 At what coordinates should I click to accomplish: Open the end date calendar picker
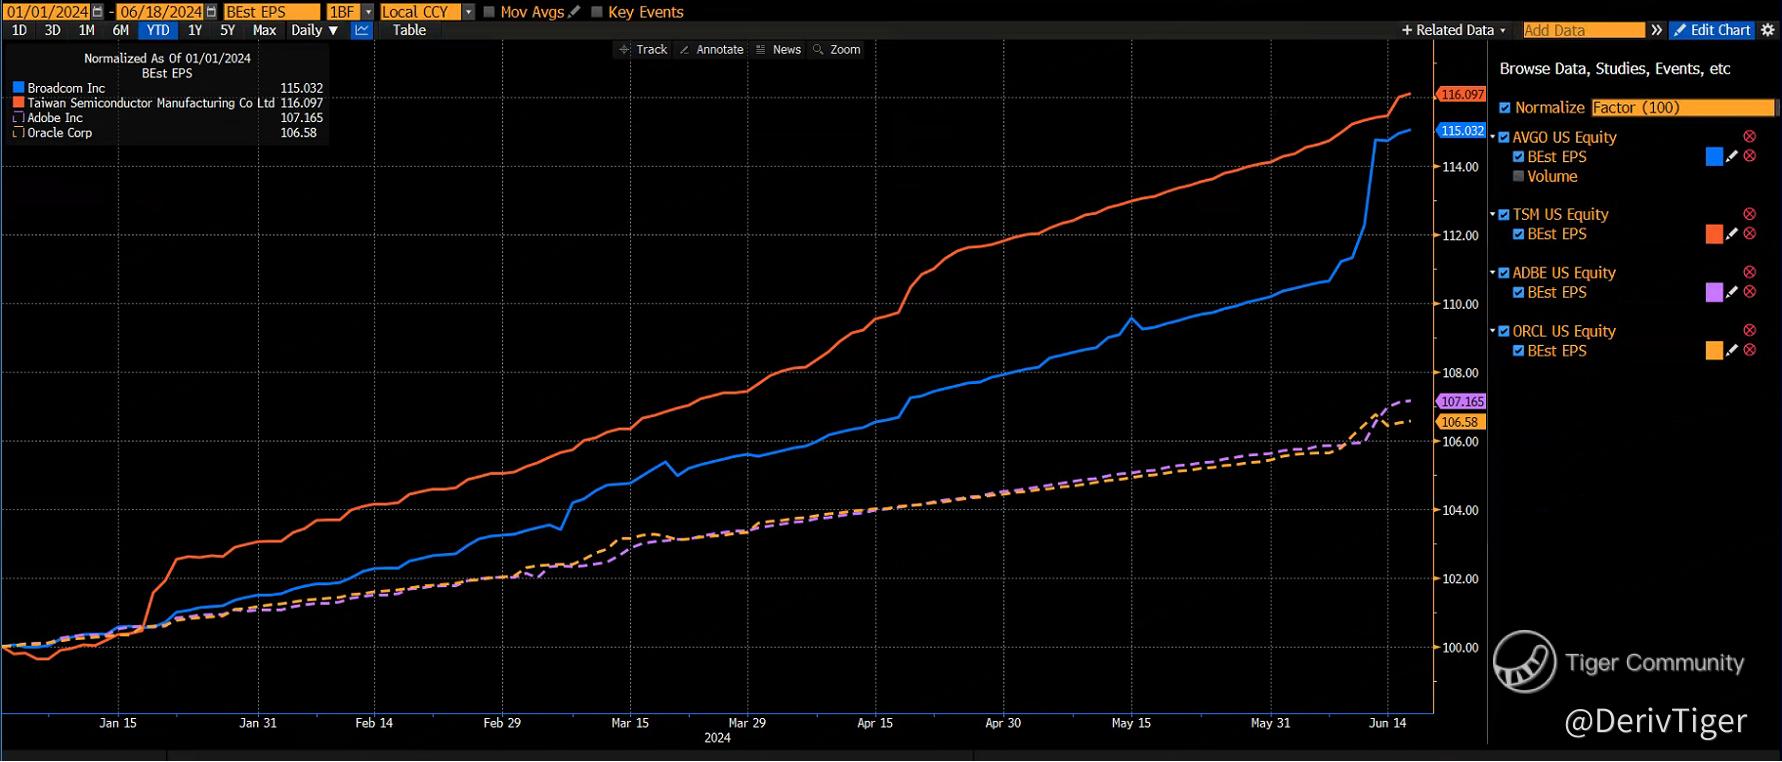pos(211,12)
